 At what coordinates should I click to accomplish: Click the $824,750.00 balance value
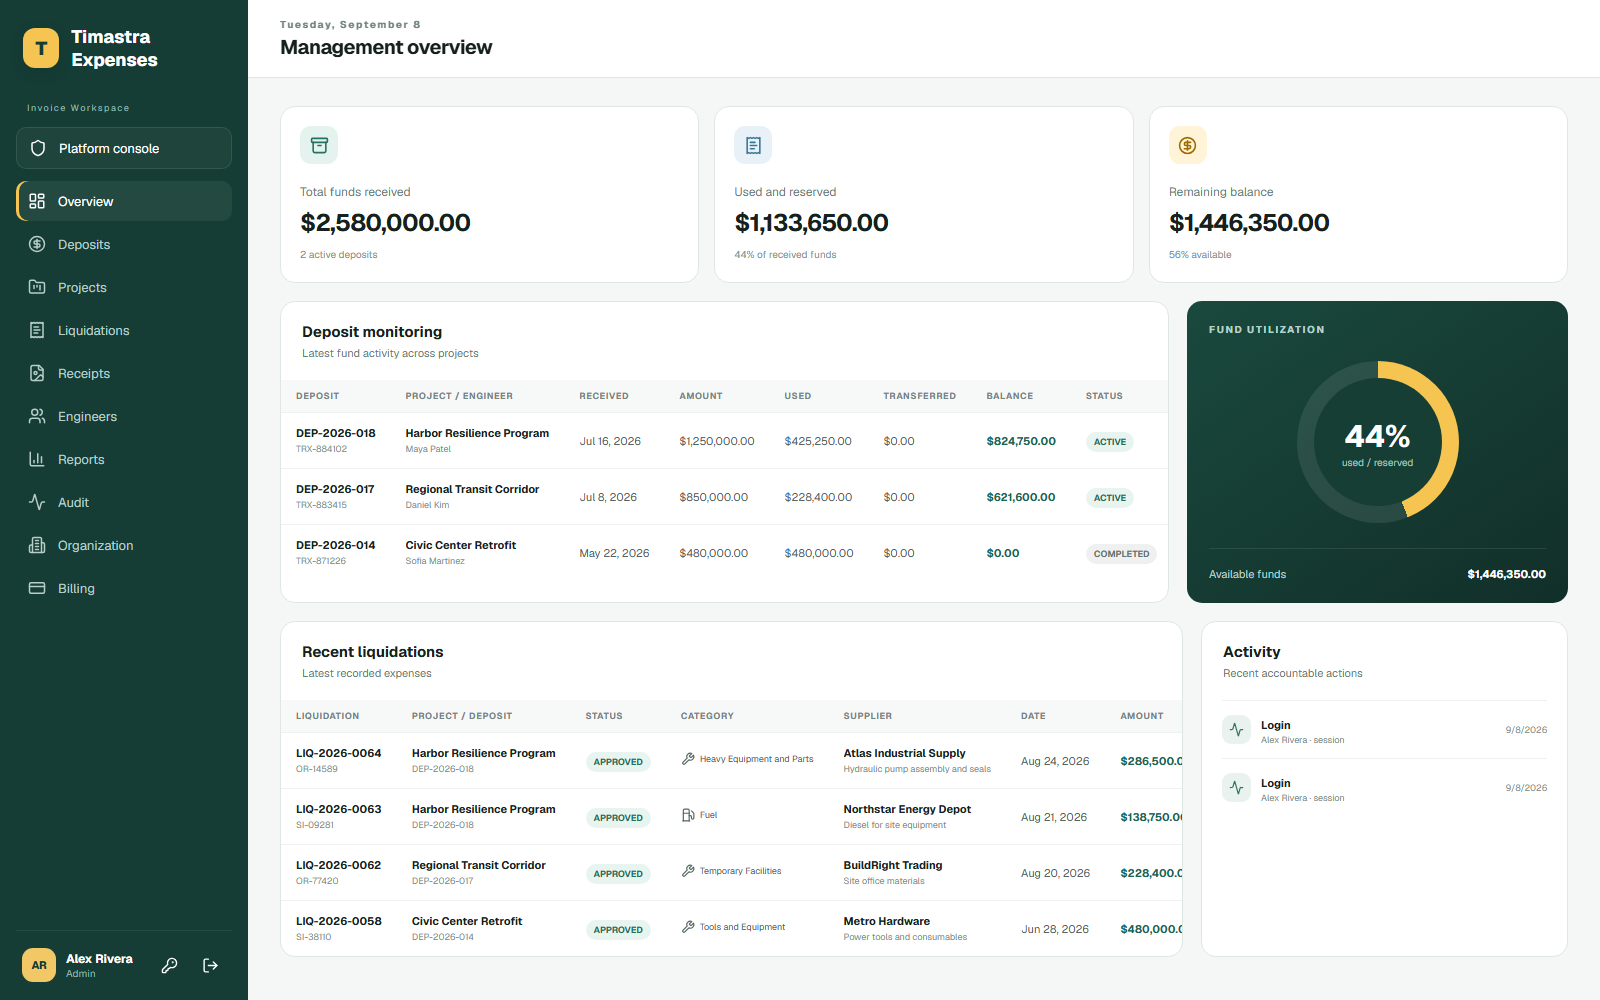point(1021,441)
